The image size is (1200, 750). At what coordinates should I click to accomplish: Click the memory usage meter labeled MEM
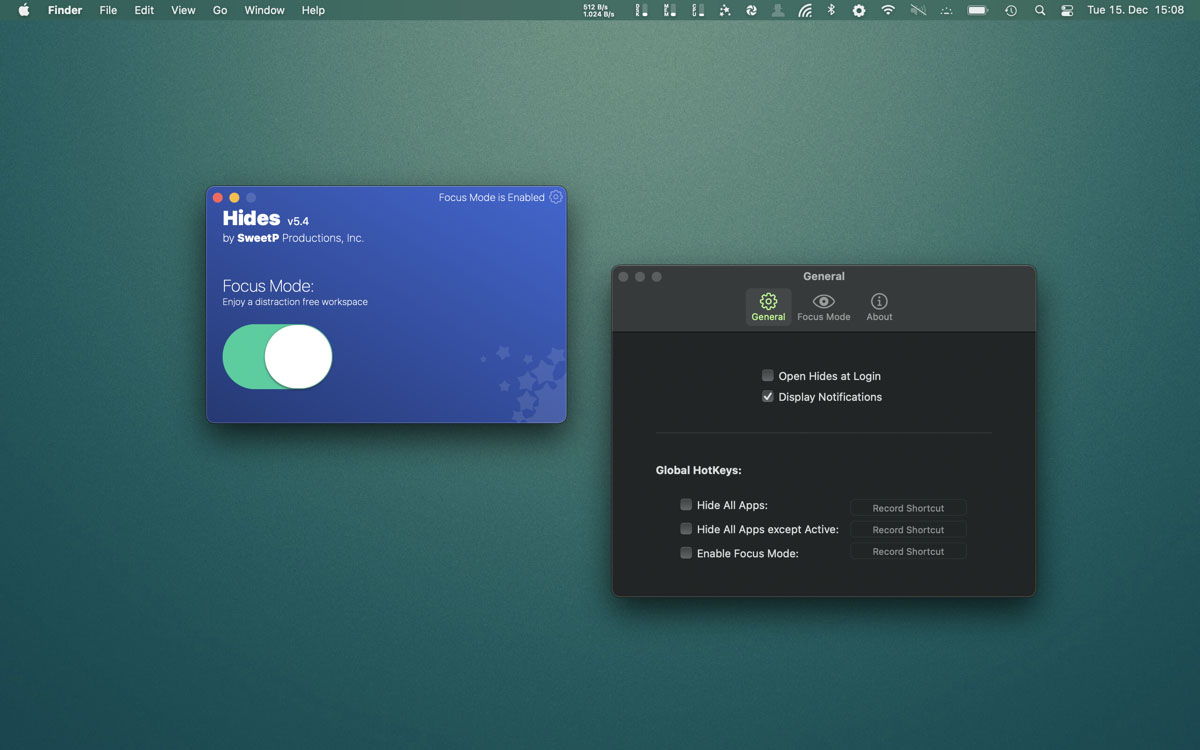point(670,10)
